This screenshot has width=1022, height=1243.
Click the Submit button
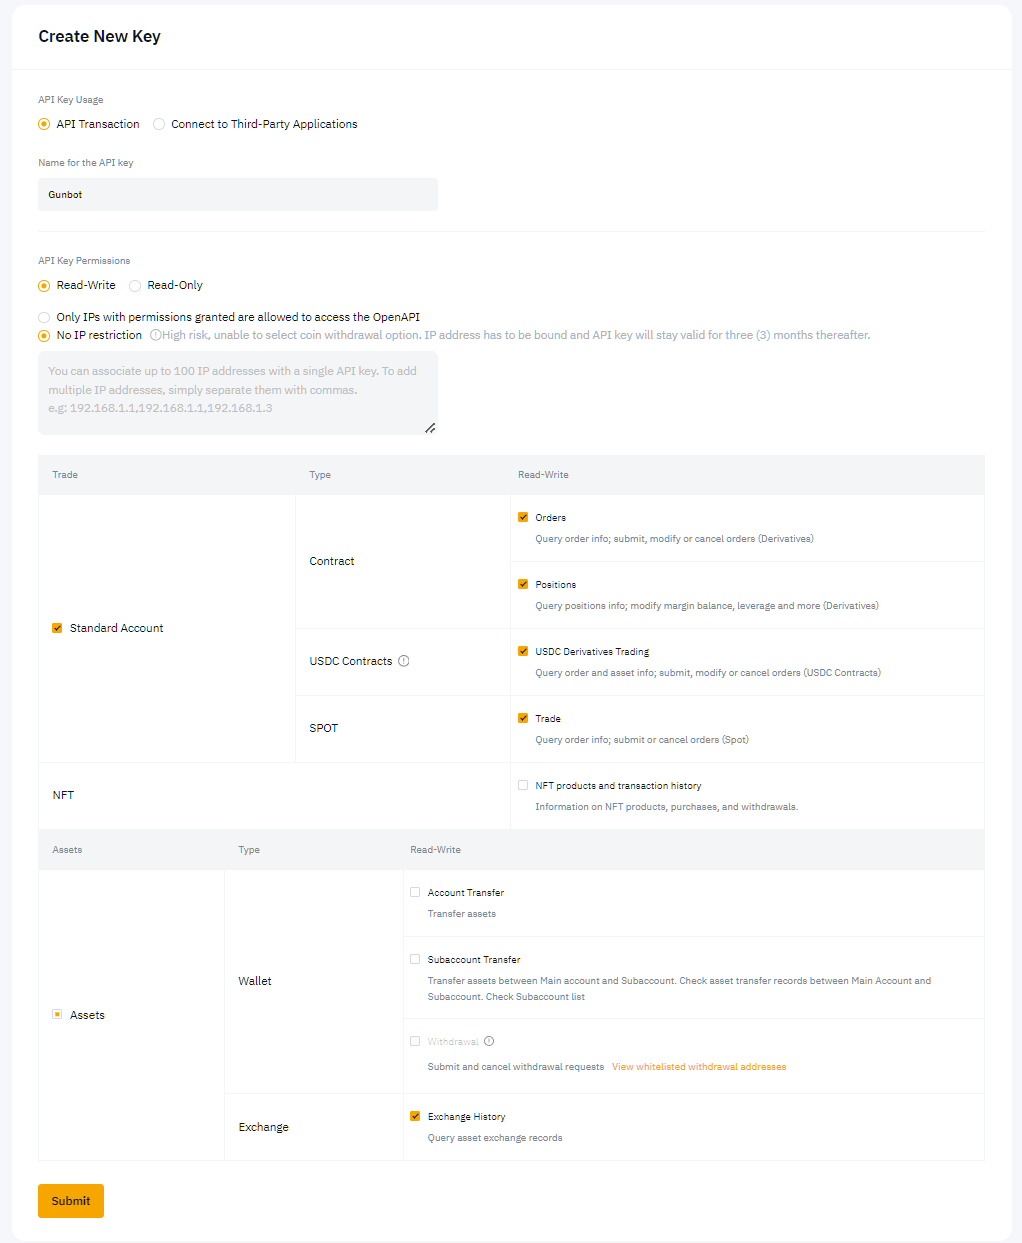click(x=71, y=1201)
